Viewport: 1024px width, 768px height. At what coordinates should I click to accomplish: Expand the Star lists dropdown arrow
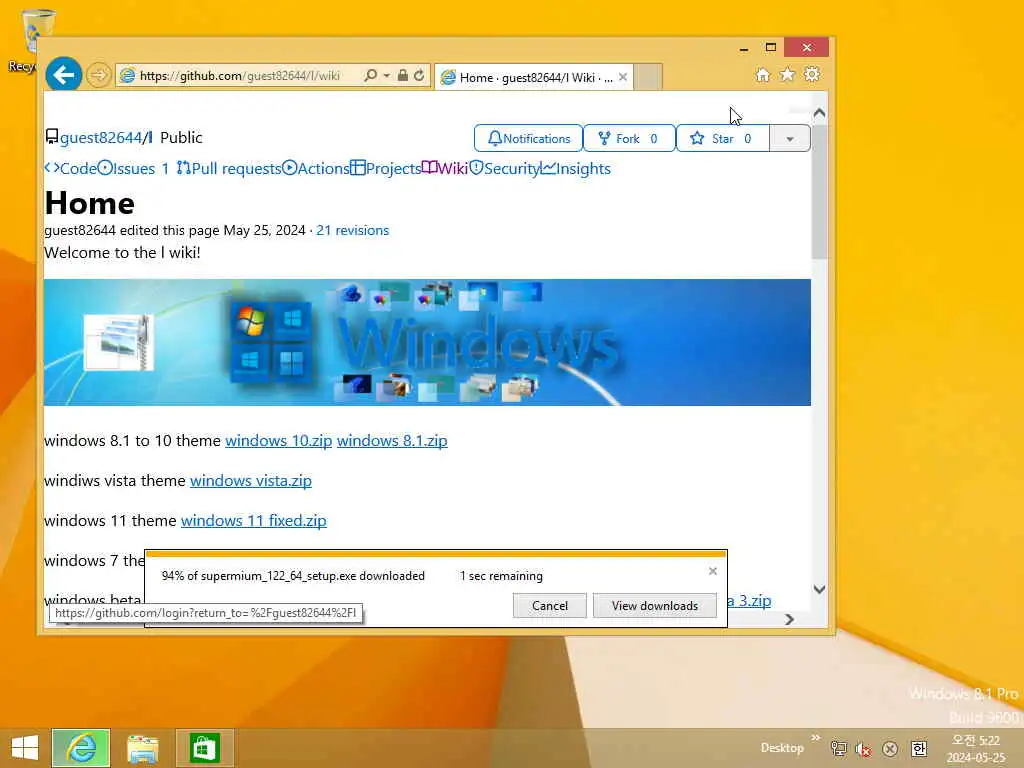(790, 138)
